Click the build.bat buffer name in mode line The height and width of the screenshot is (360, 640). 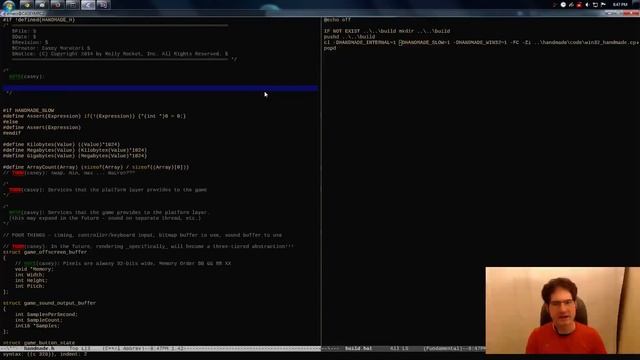[x=358, y=349]
